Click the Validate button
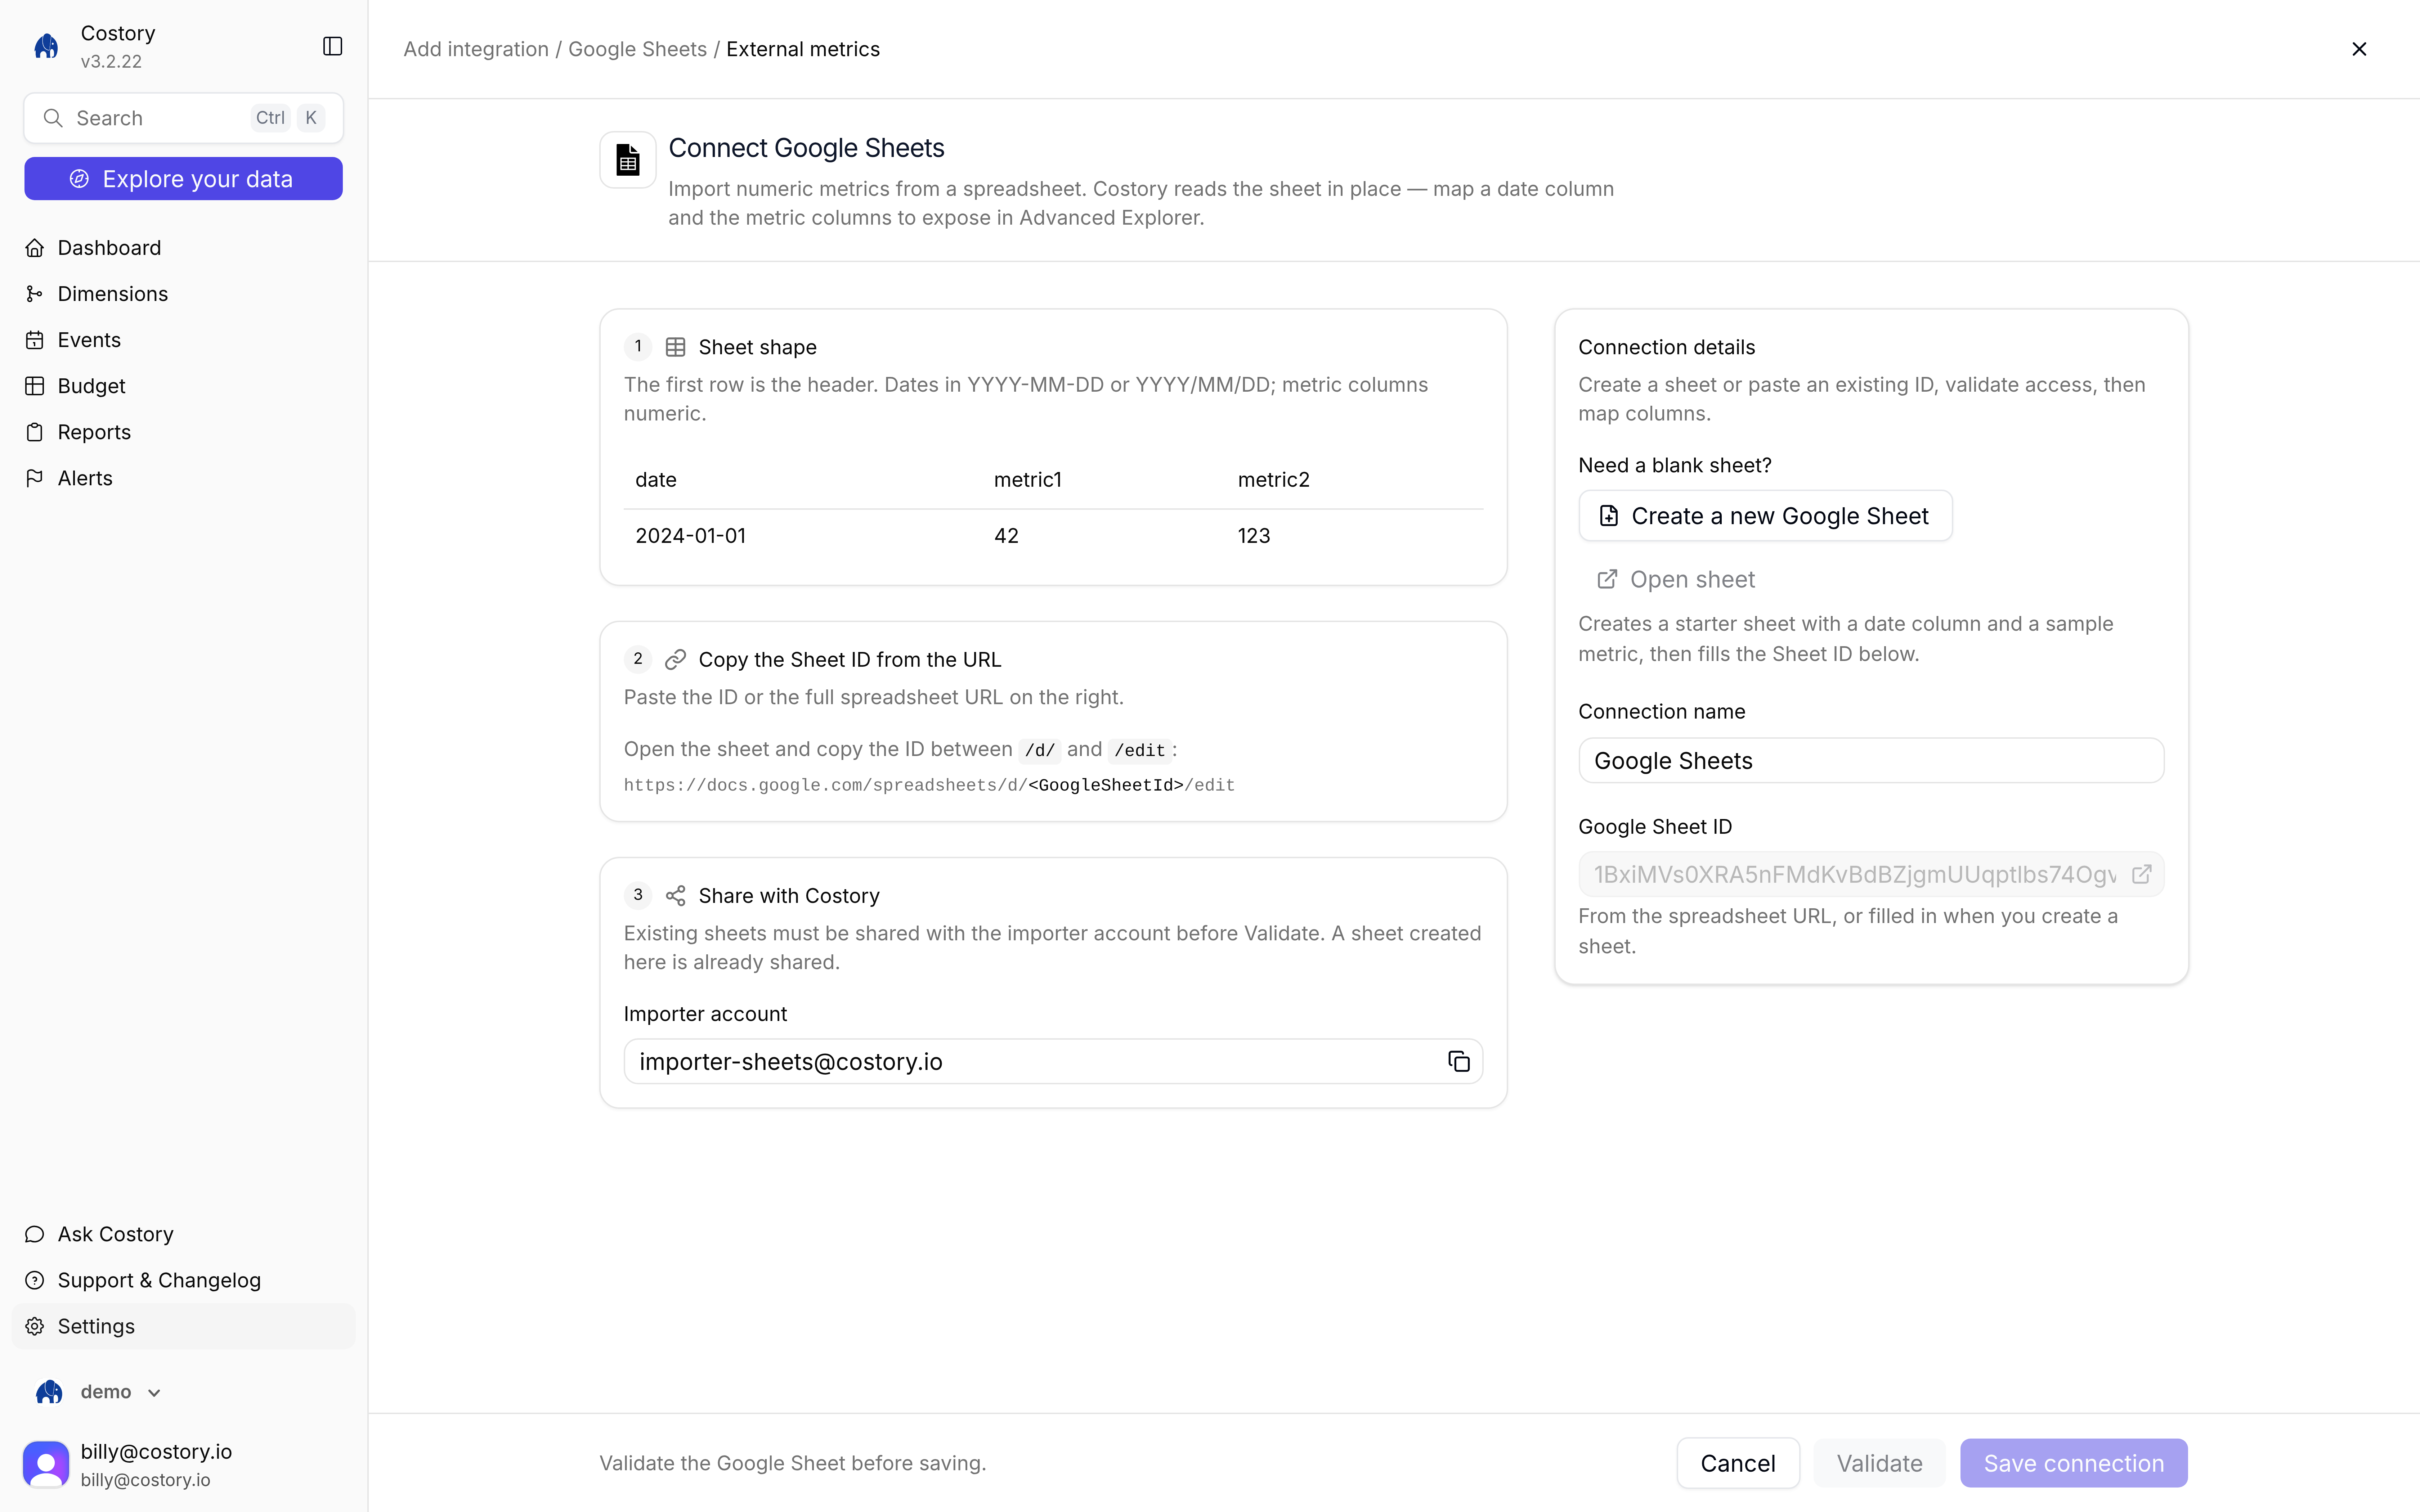This screenshot has height=1512, width=2420. pos(1879,1463)
